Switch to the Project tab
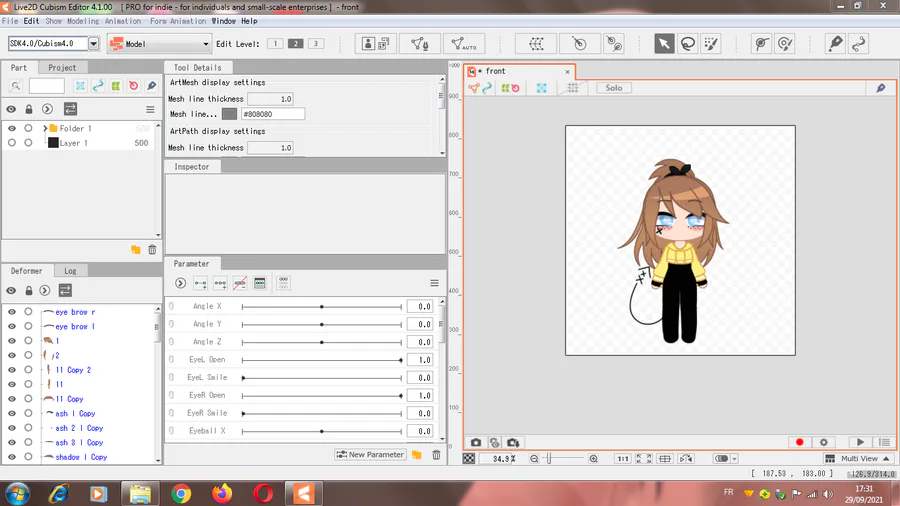 (x=62, y=67)
